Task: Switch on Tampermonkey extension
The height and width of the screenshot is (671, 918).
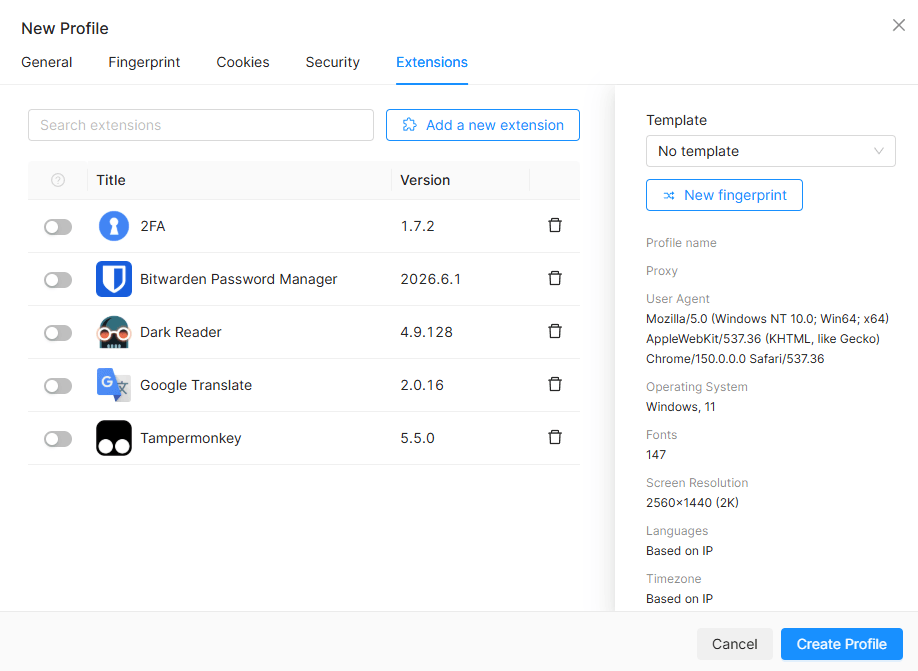Action: 58,439
